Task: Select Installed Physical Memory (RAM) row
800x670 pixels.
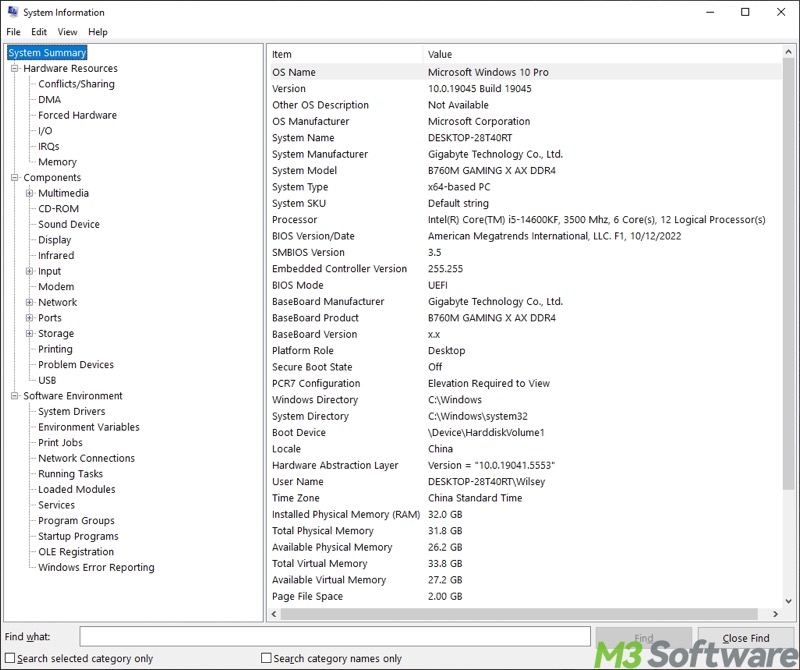Action: point(524,514)
